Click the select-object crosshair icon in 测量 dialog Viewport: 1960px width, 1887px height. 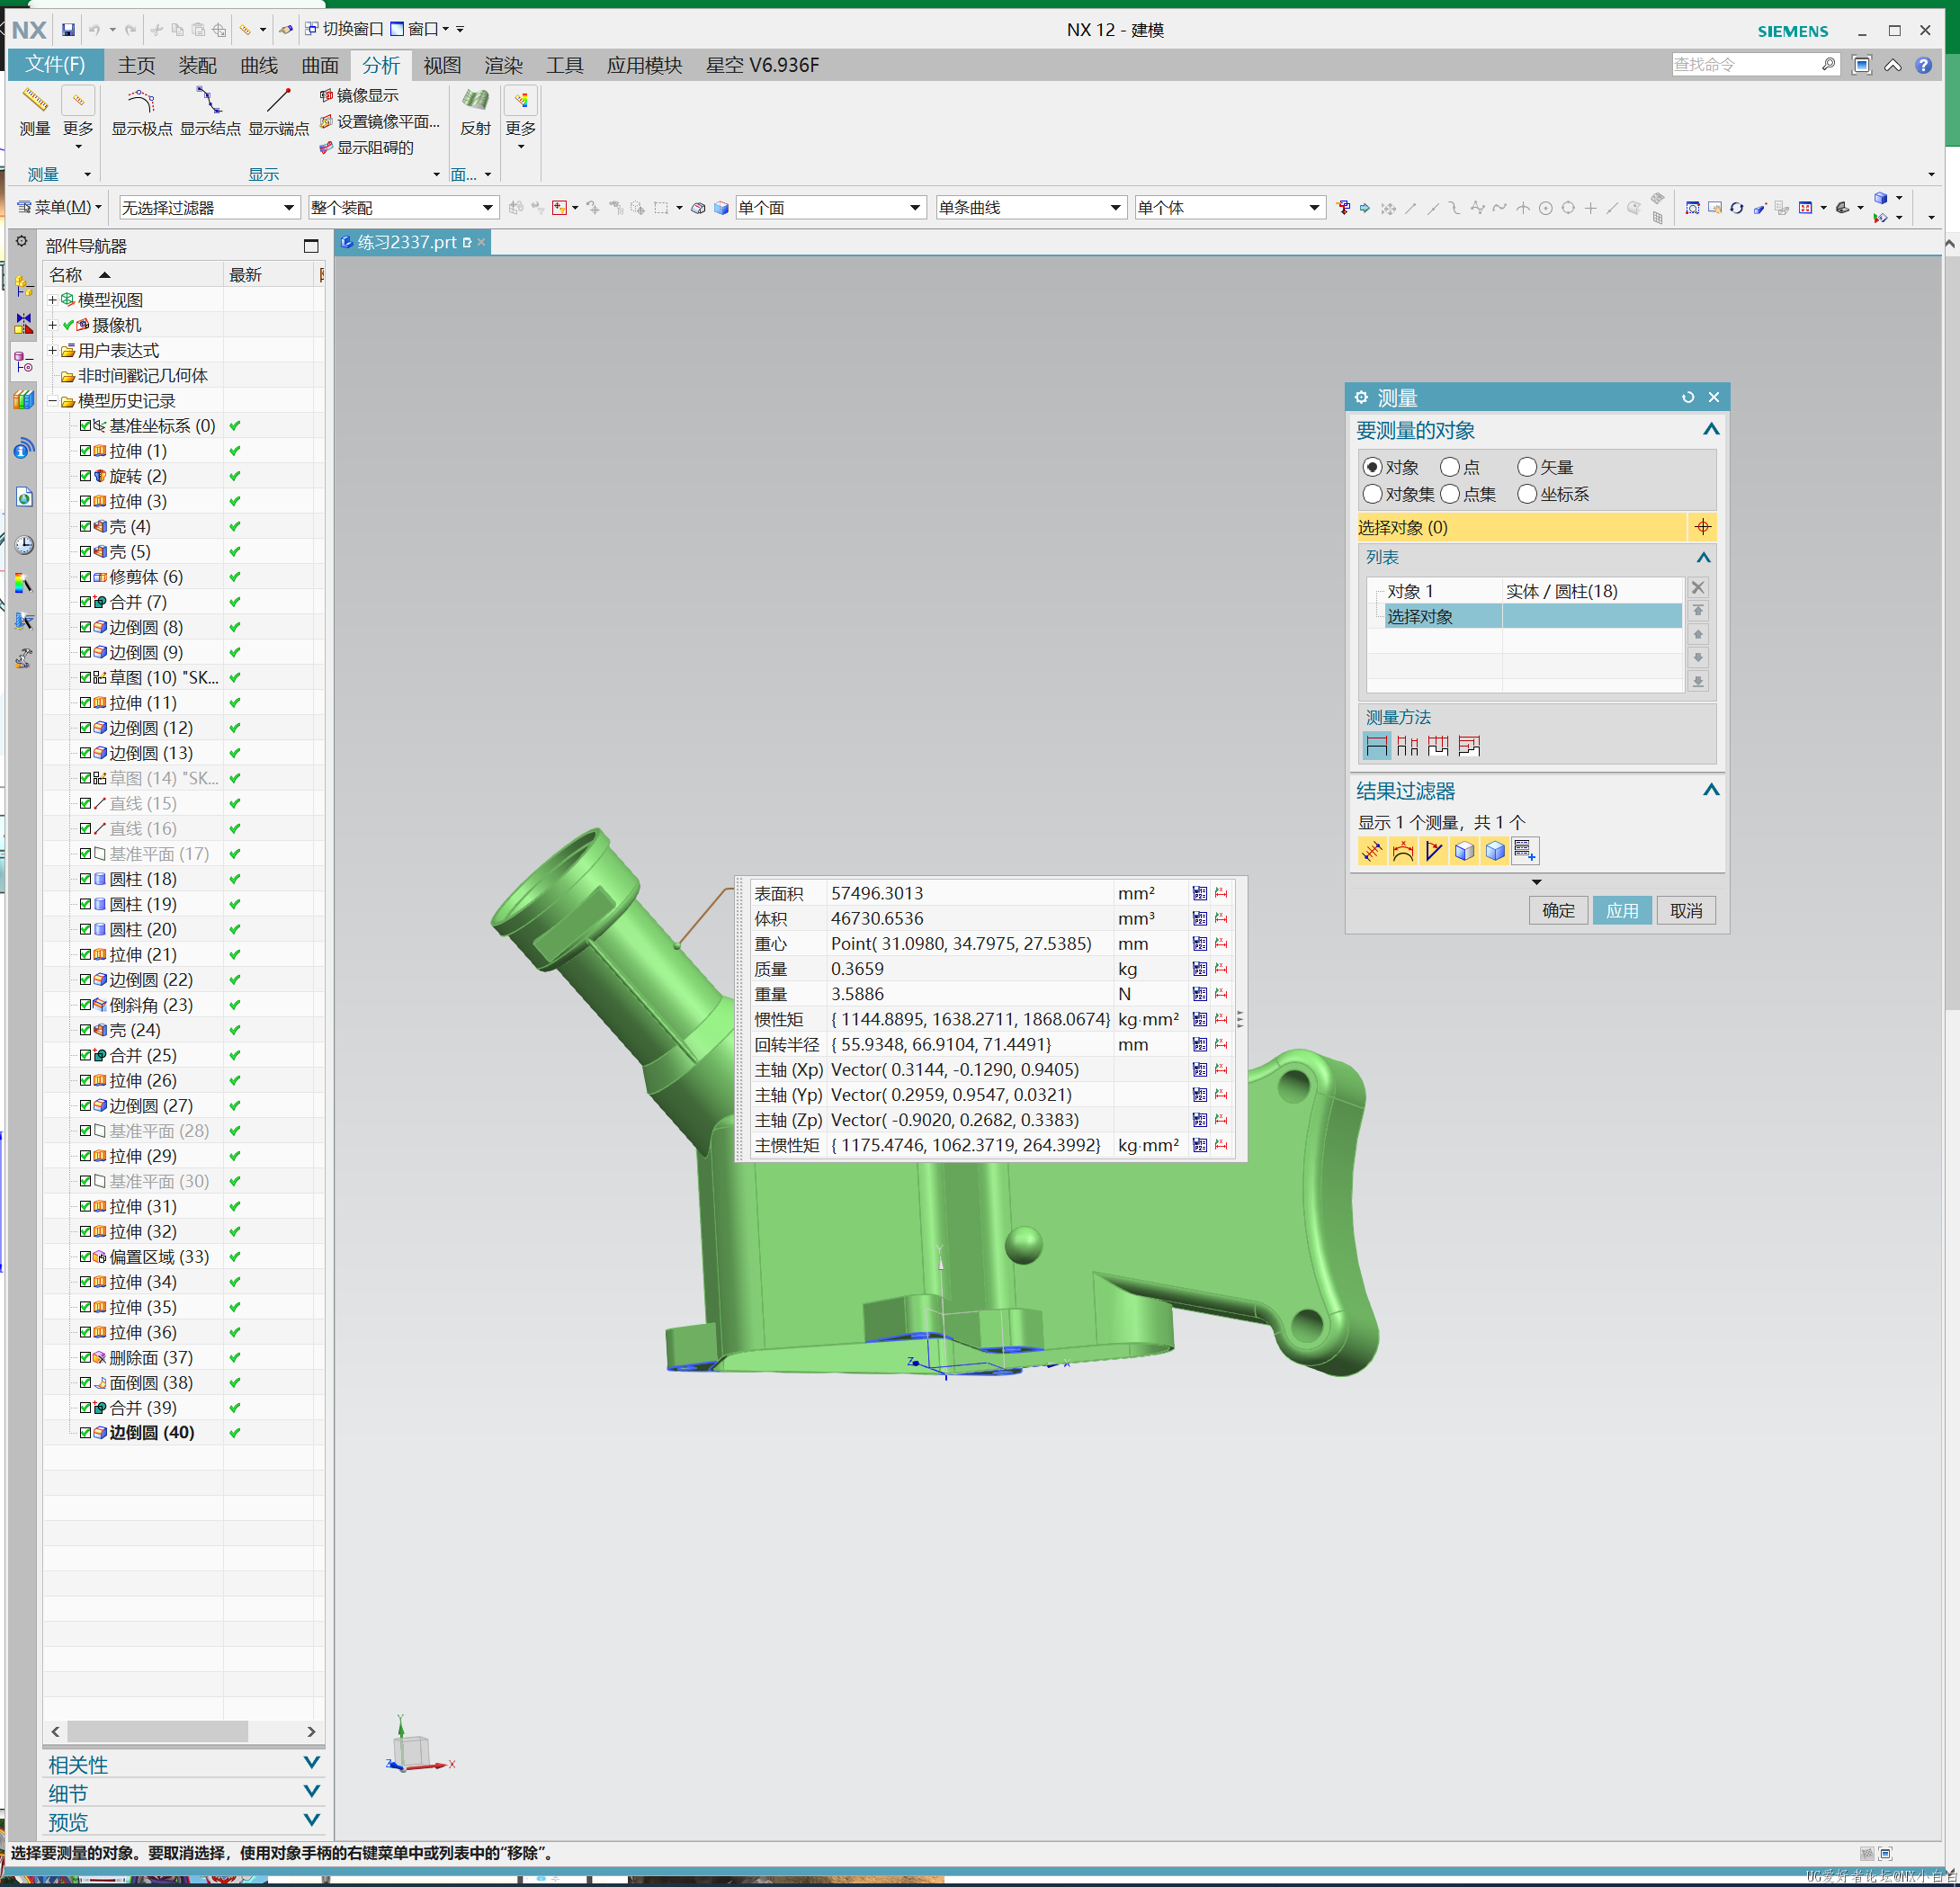(x=1702, y=527)
